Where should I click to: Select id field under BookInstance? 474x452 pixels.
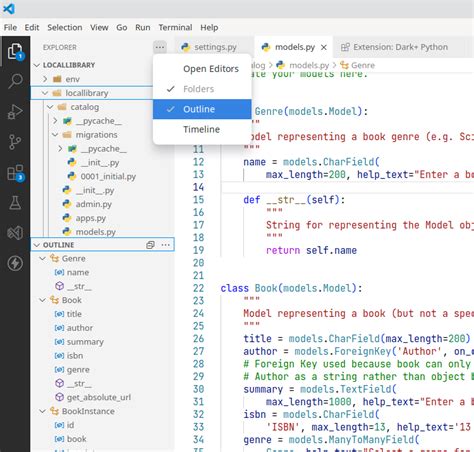70,425
